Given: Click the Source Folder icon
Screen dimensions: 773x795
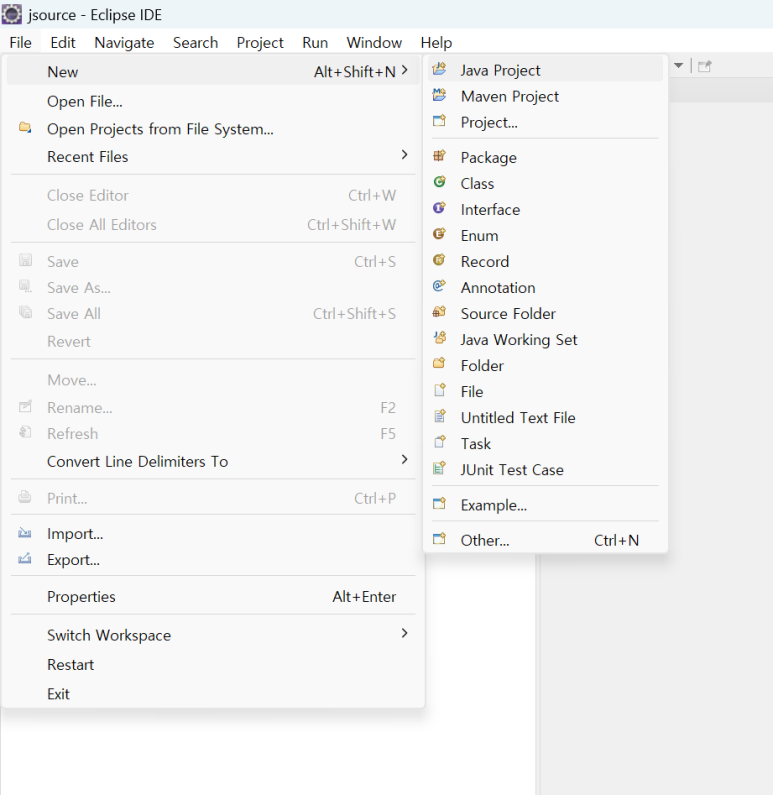Looking at the screenshot, I should [439, 312].
